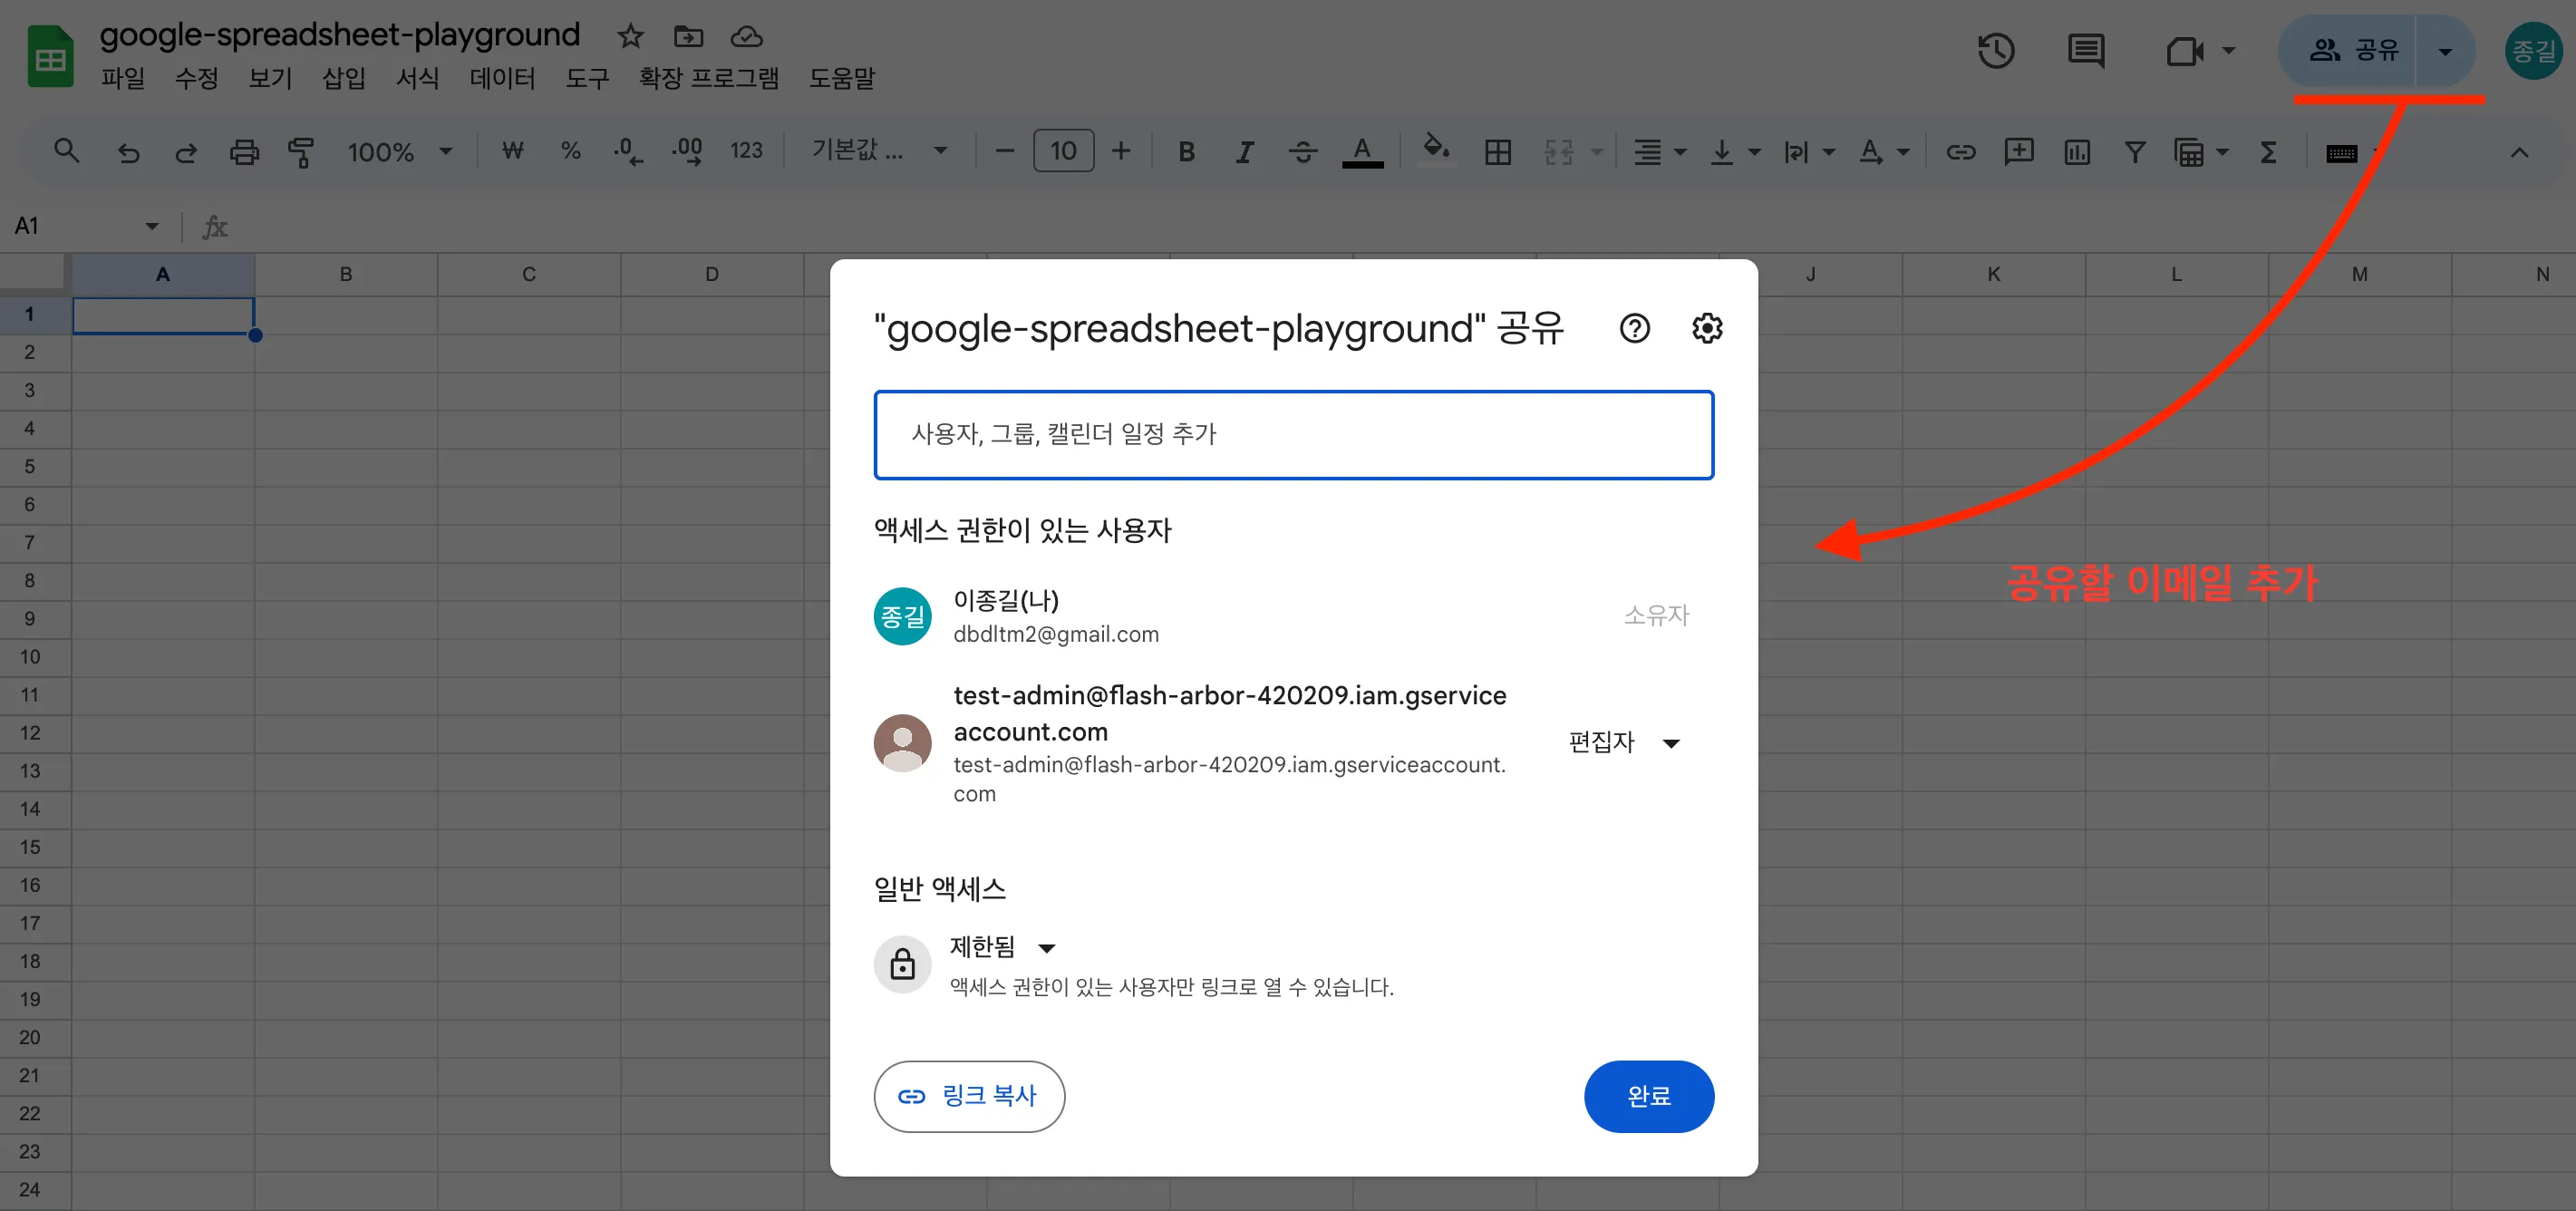Select the Σ functions tool

pyautogui.click(x=2268, y=151)
